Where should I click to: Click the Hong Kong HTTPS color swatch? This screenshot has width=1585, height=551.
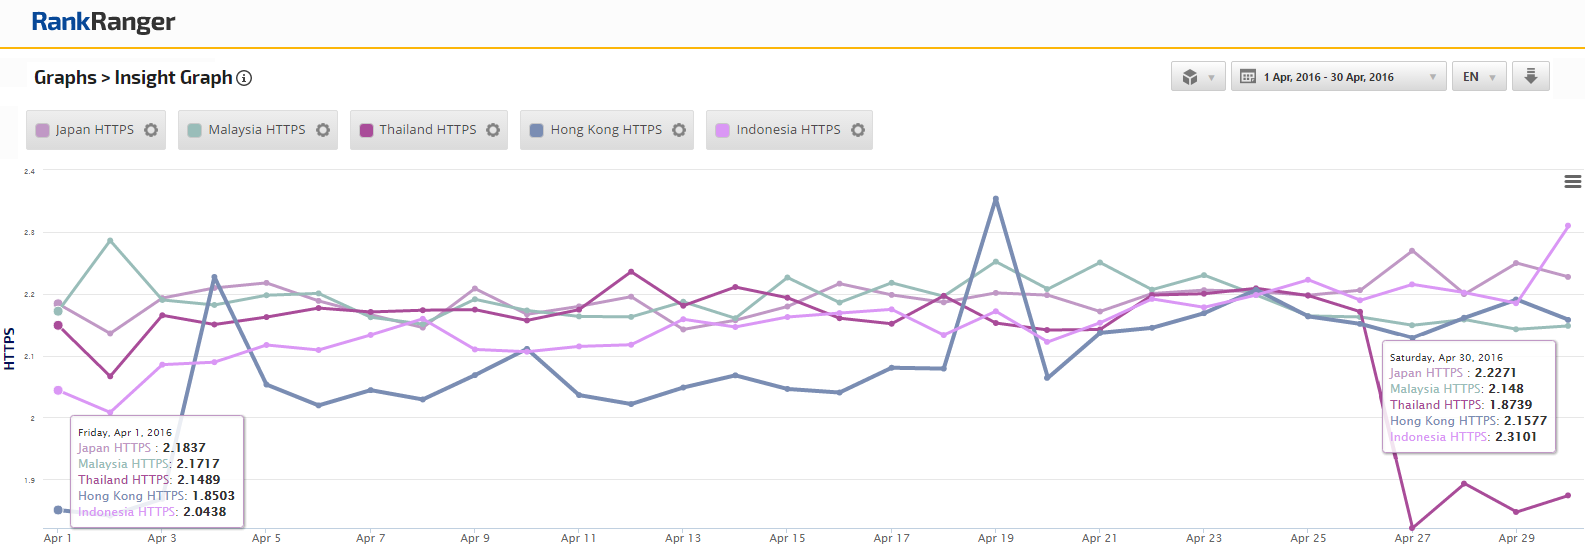coord(537,130)
